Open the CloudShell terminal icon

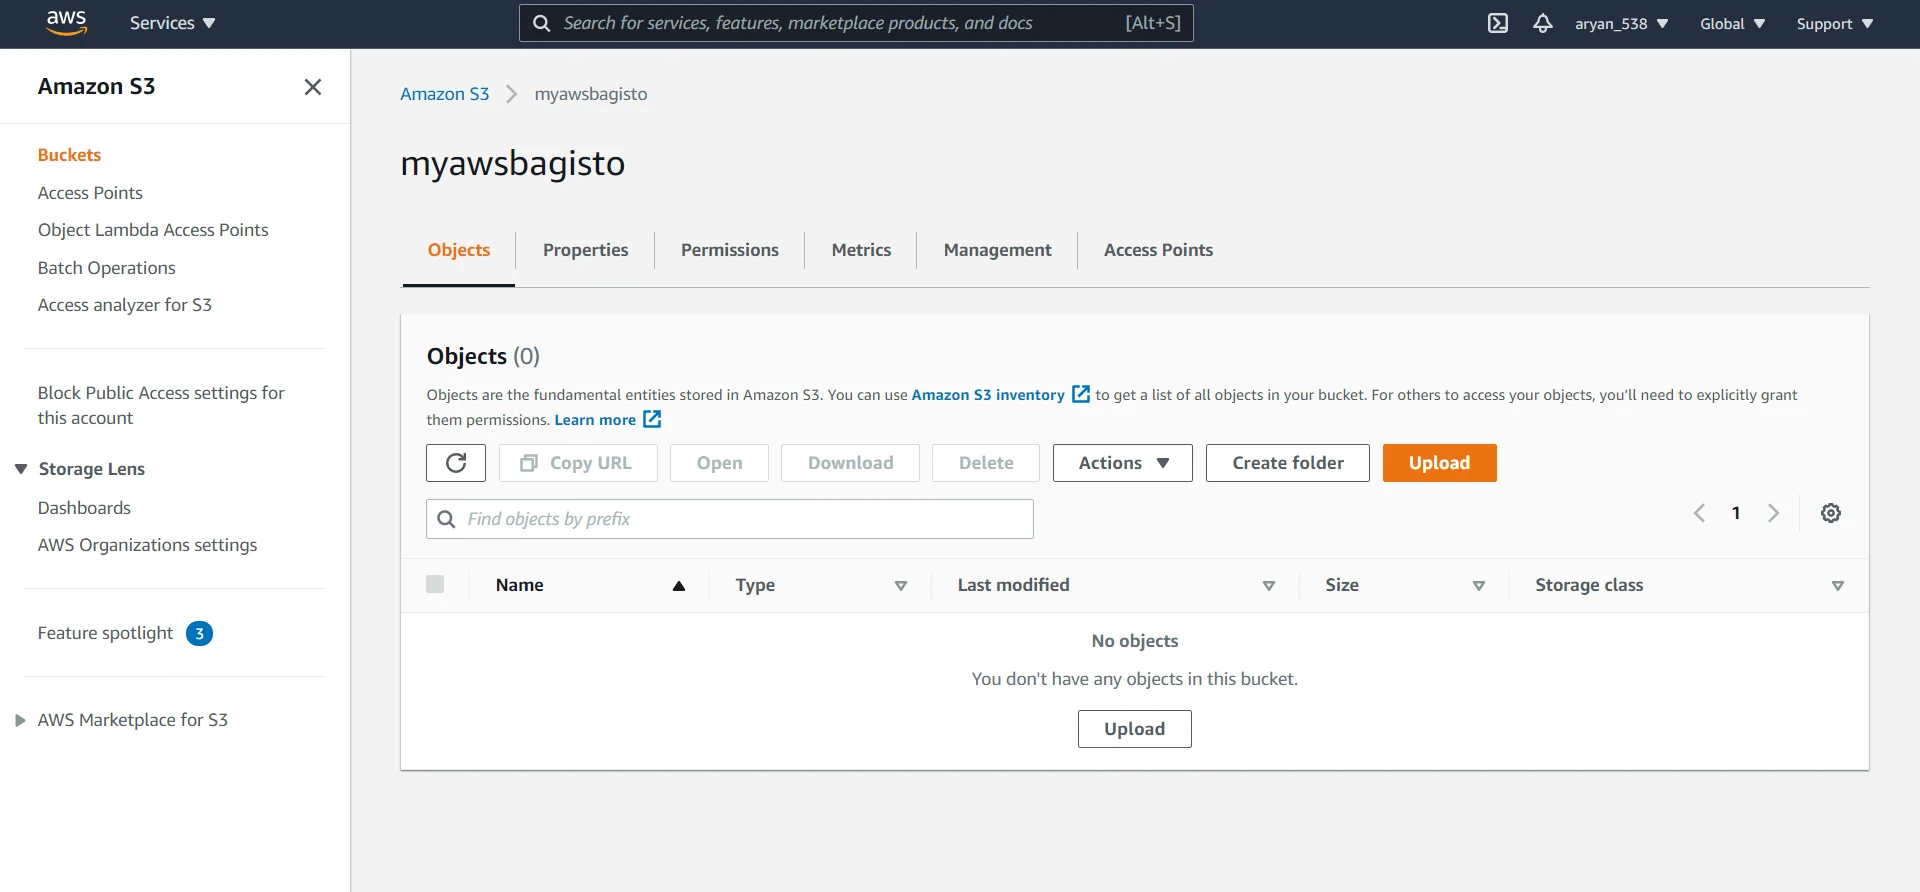[x=1497, y=23]
